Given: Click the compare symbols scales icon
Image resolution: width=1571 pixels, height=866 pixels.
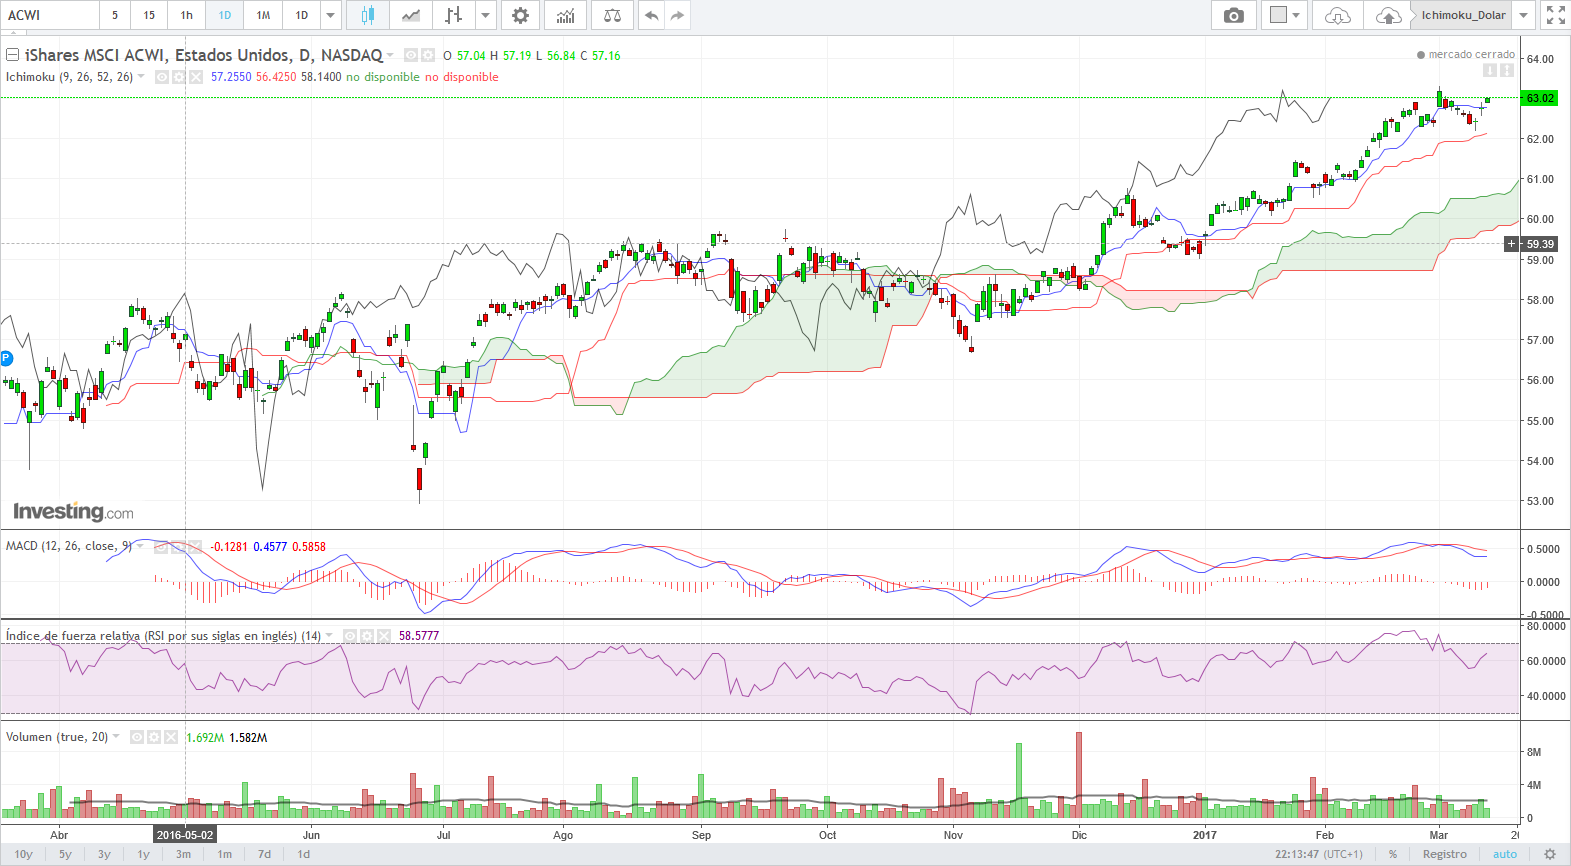Looking at the screenshot, I should 612,15.
